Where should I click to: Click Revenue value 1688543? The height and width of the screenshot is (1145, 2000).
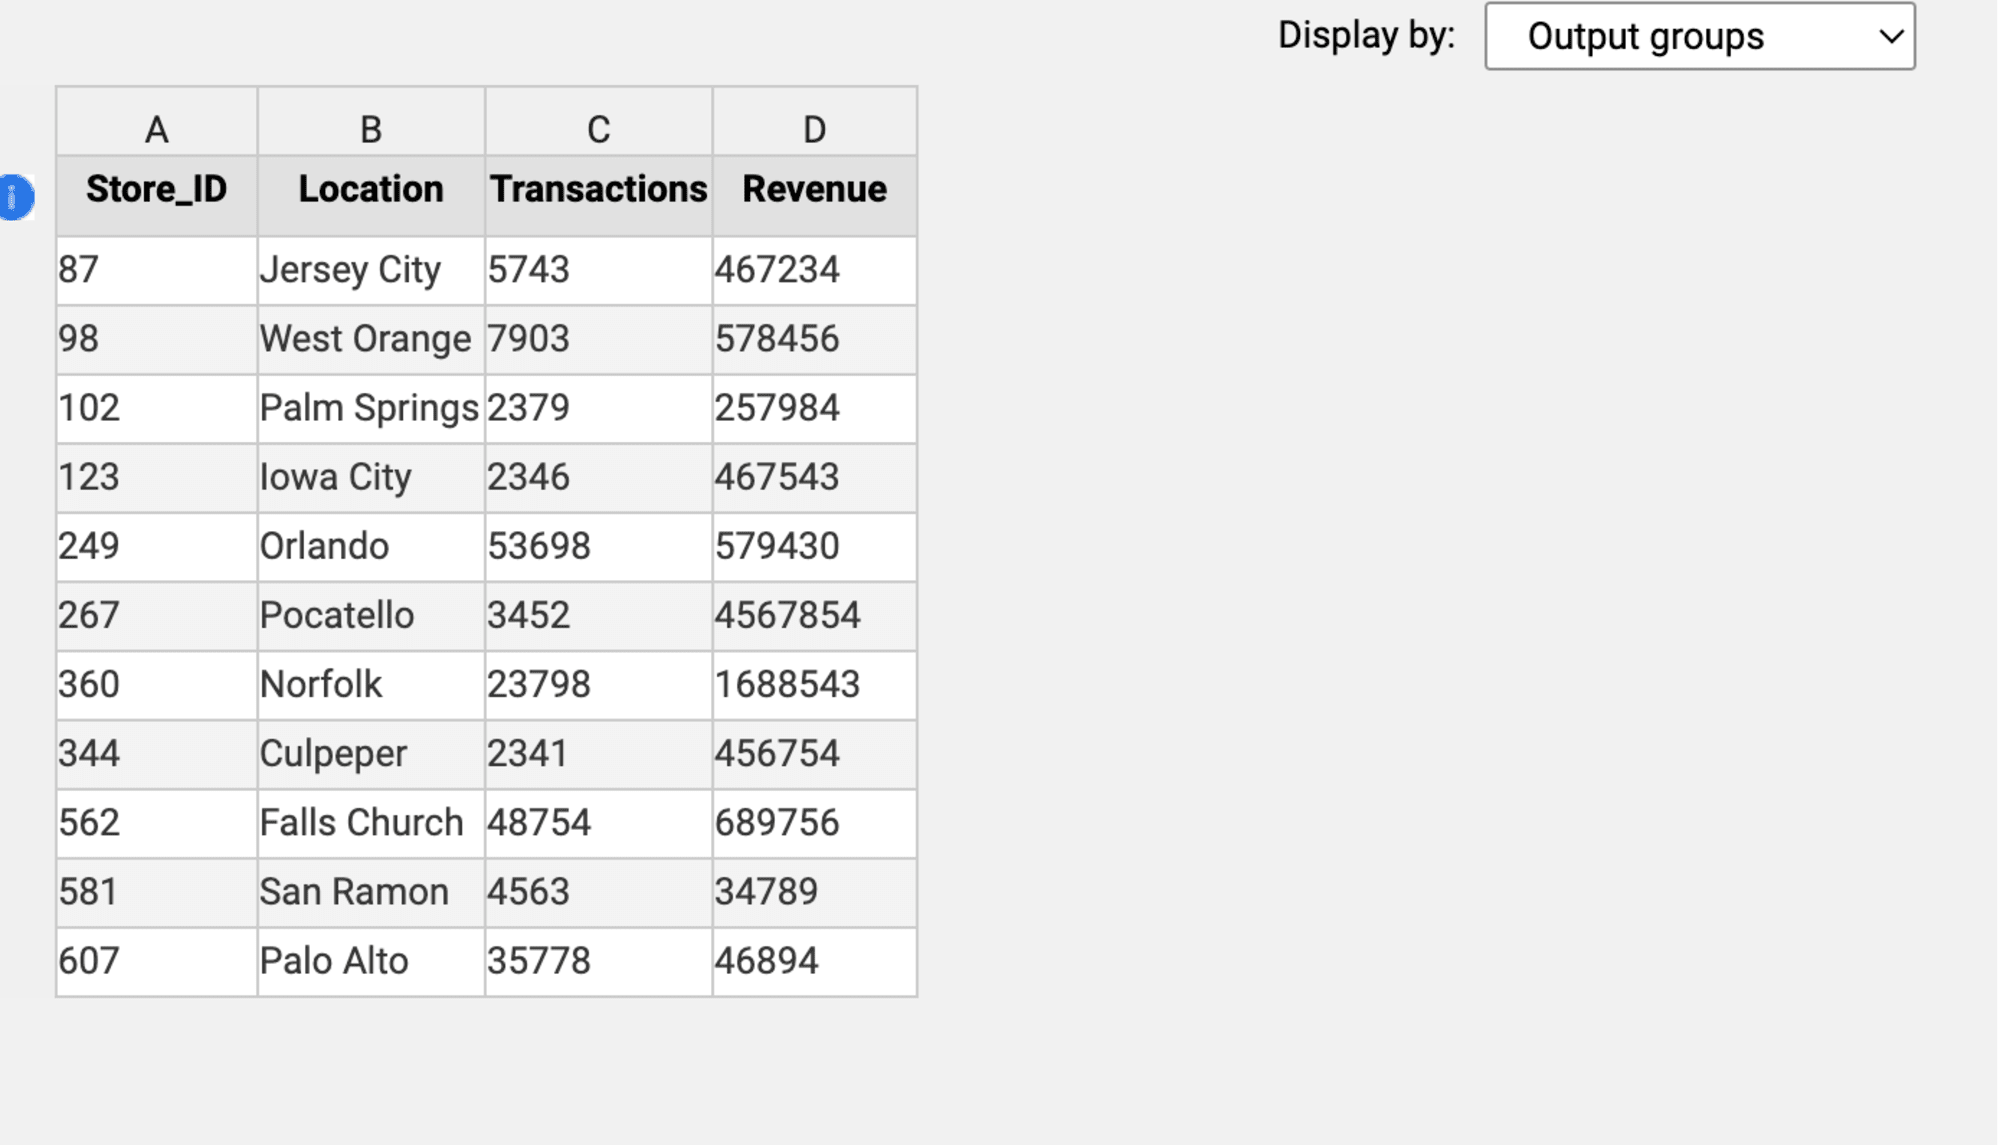coord(815,685)
